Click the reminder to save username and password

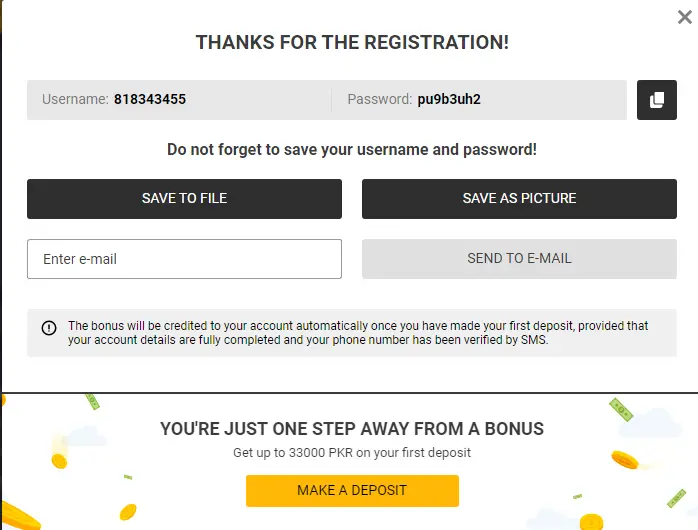coord(352,150)
